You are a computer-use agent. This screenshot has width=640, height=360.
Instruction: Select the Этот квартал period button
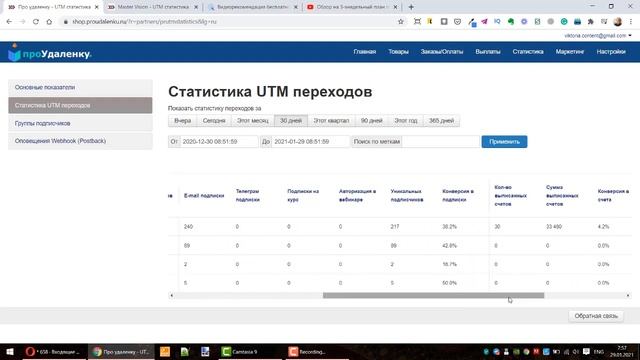tap(331, 121)
